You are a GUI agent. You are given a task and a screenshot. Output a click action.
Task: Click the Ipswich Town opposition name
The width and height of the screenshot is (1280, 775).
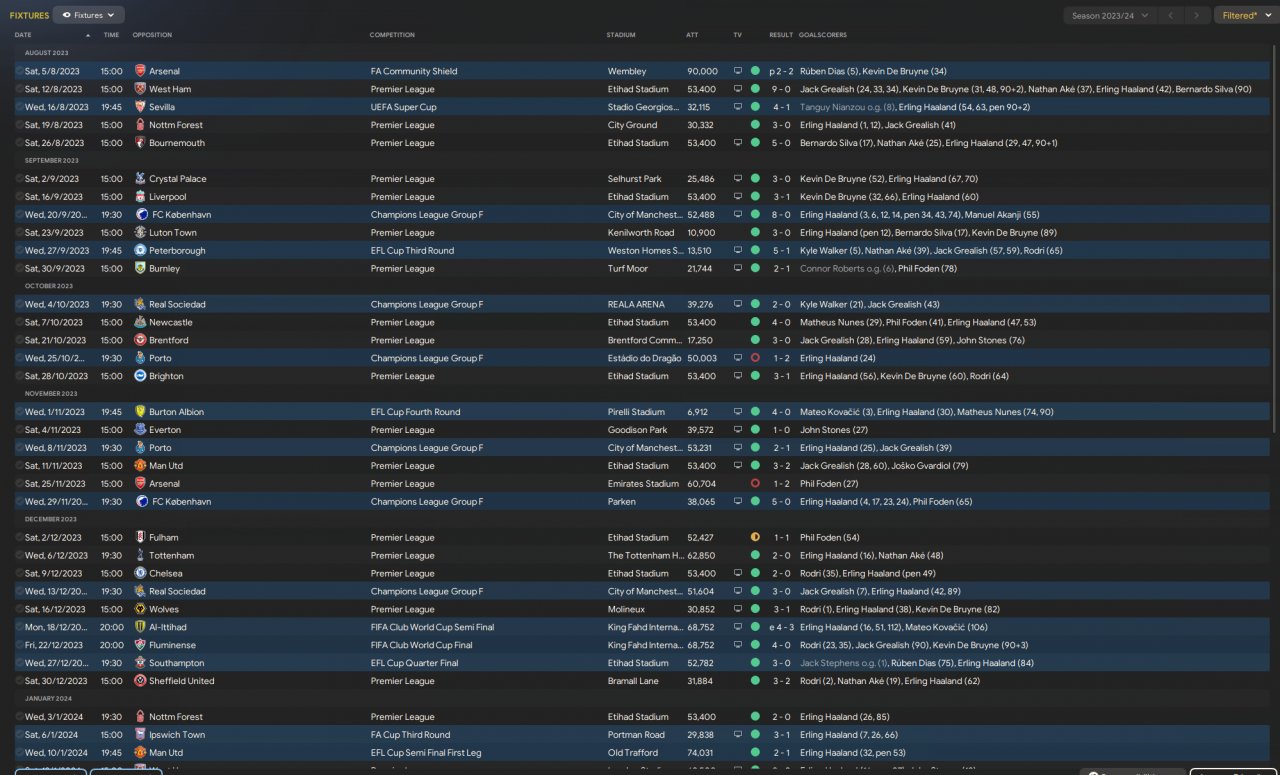(x=177, y=735)
